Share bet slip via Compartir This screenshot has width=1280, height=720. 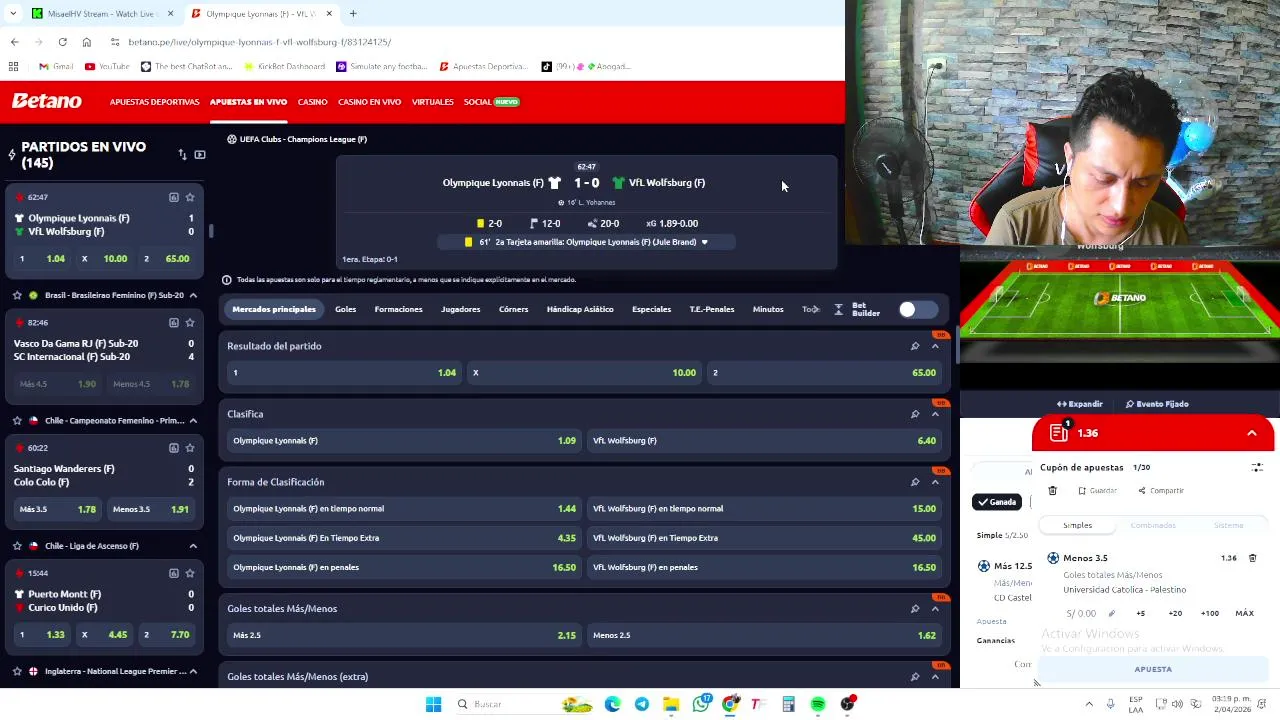1161,491
